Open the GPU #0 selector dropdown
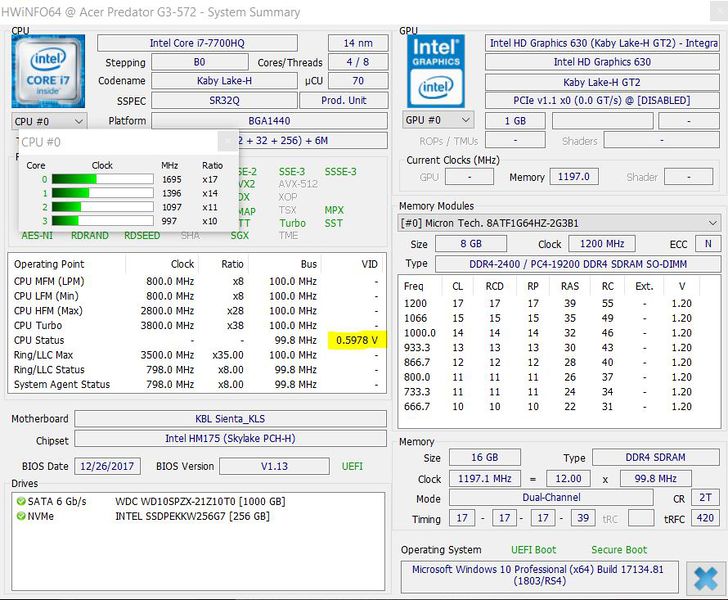Screen dimensions: 728x600 point(438,120)
